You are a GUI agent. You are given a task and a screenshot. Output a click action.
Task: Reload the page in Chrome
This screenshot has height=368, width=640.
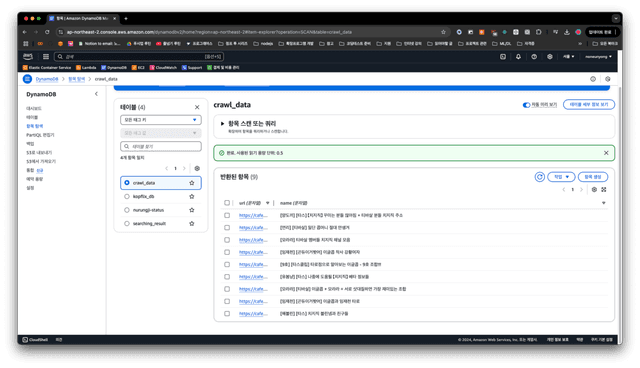(47, 32)
